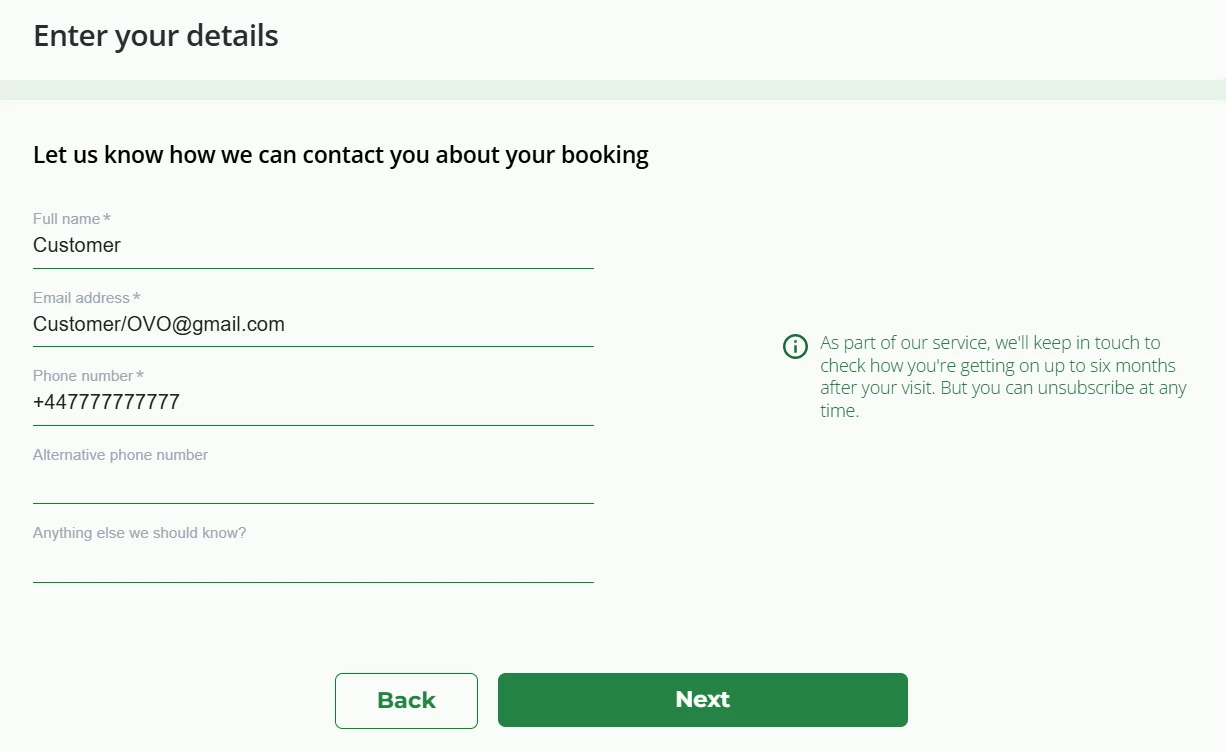Click the 'Alternative phone number' label text
Image resolution: width=1226 pixels, height=752 pixels.
[x=120, y=455]
